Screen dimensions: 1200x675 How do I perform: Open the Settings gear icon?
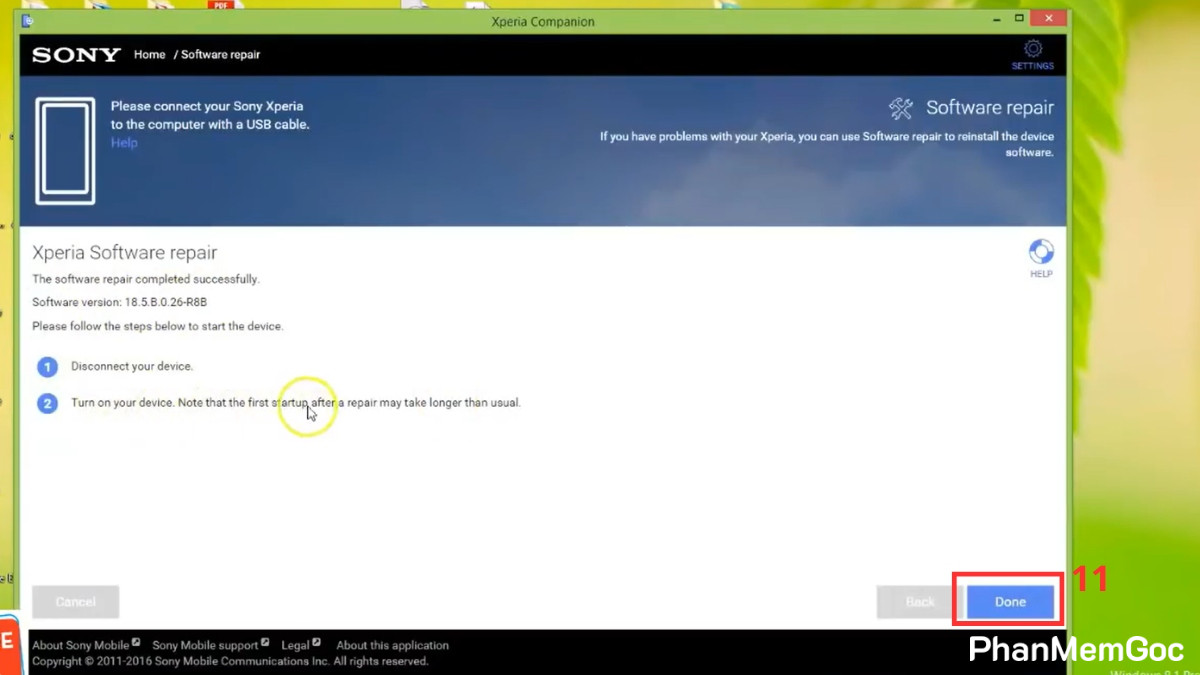1032,49
